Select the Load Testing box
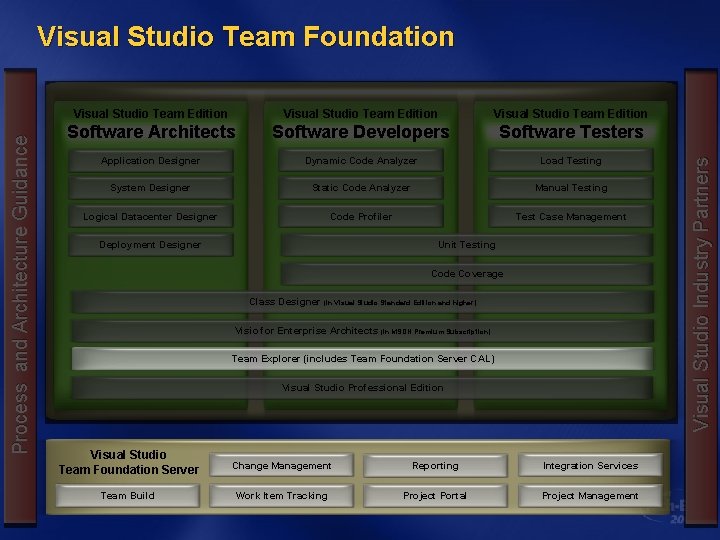This screenshot has height=540, width=720. coord(571,161)
